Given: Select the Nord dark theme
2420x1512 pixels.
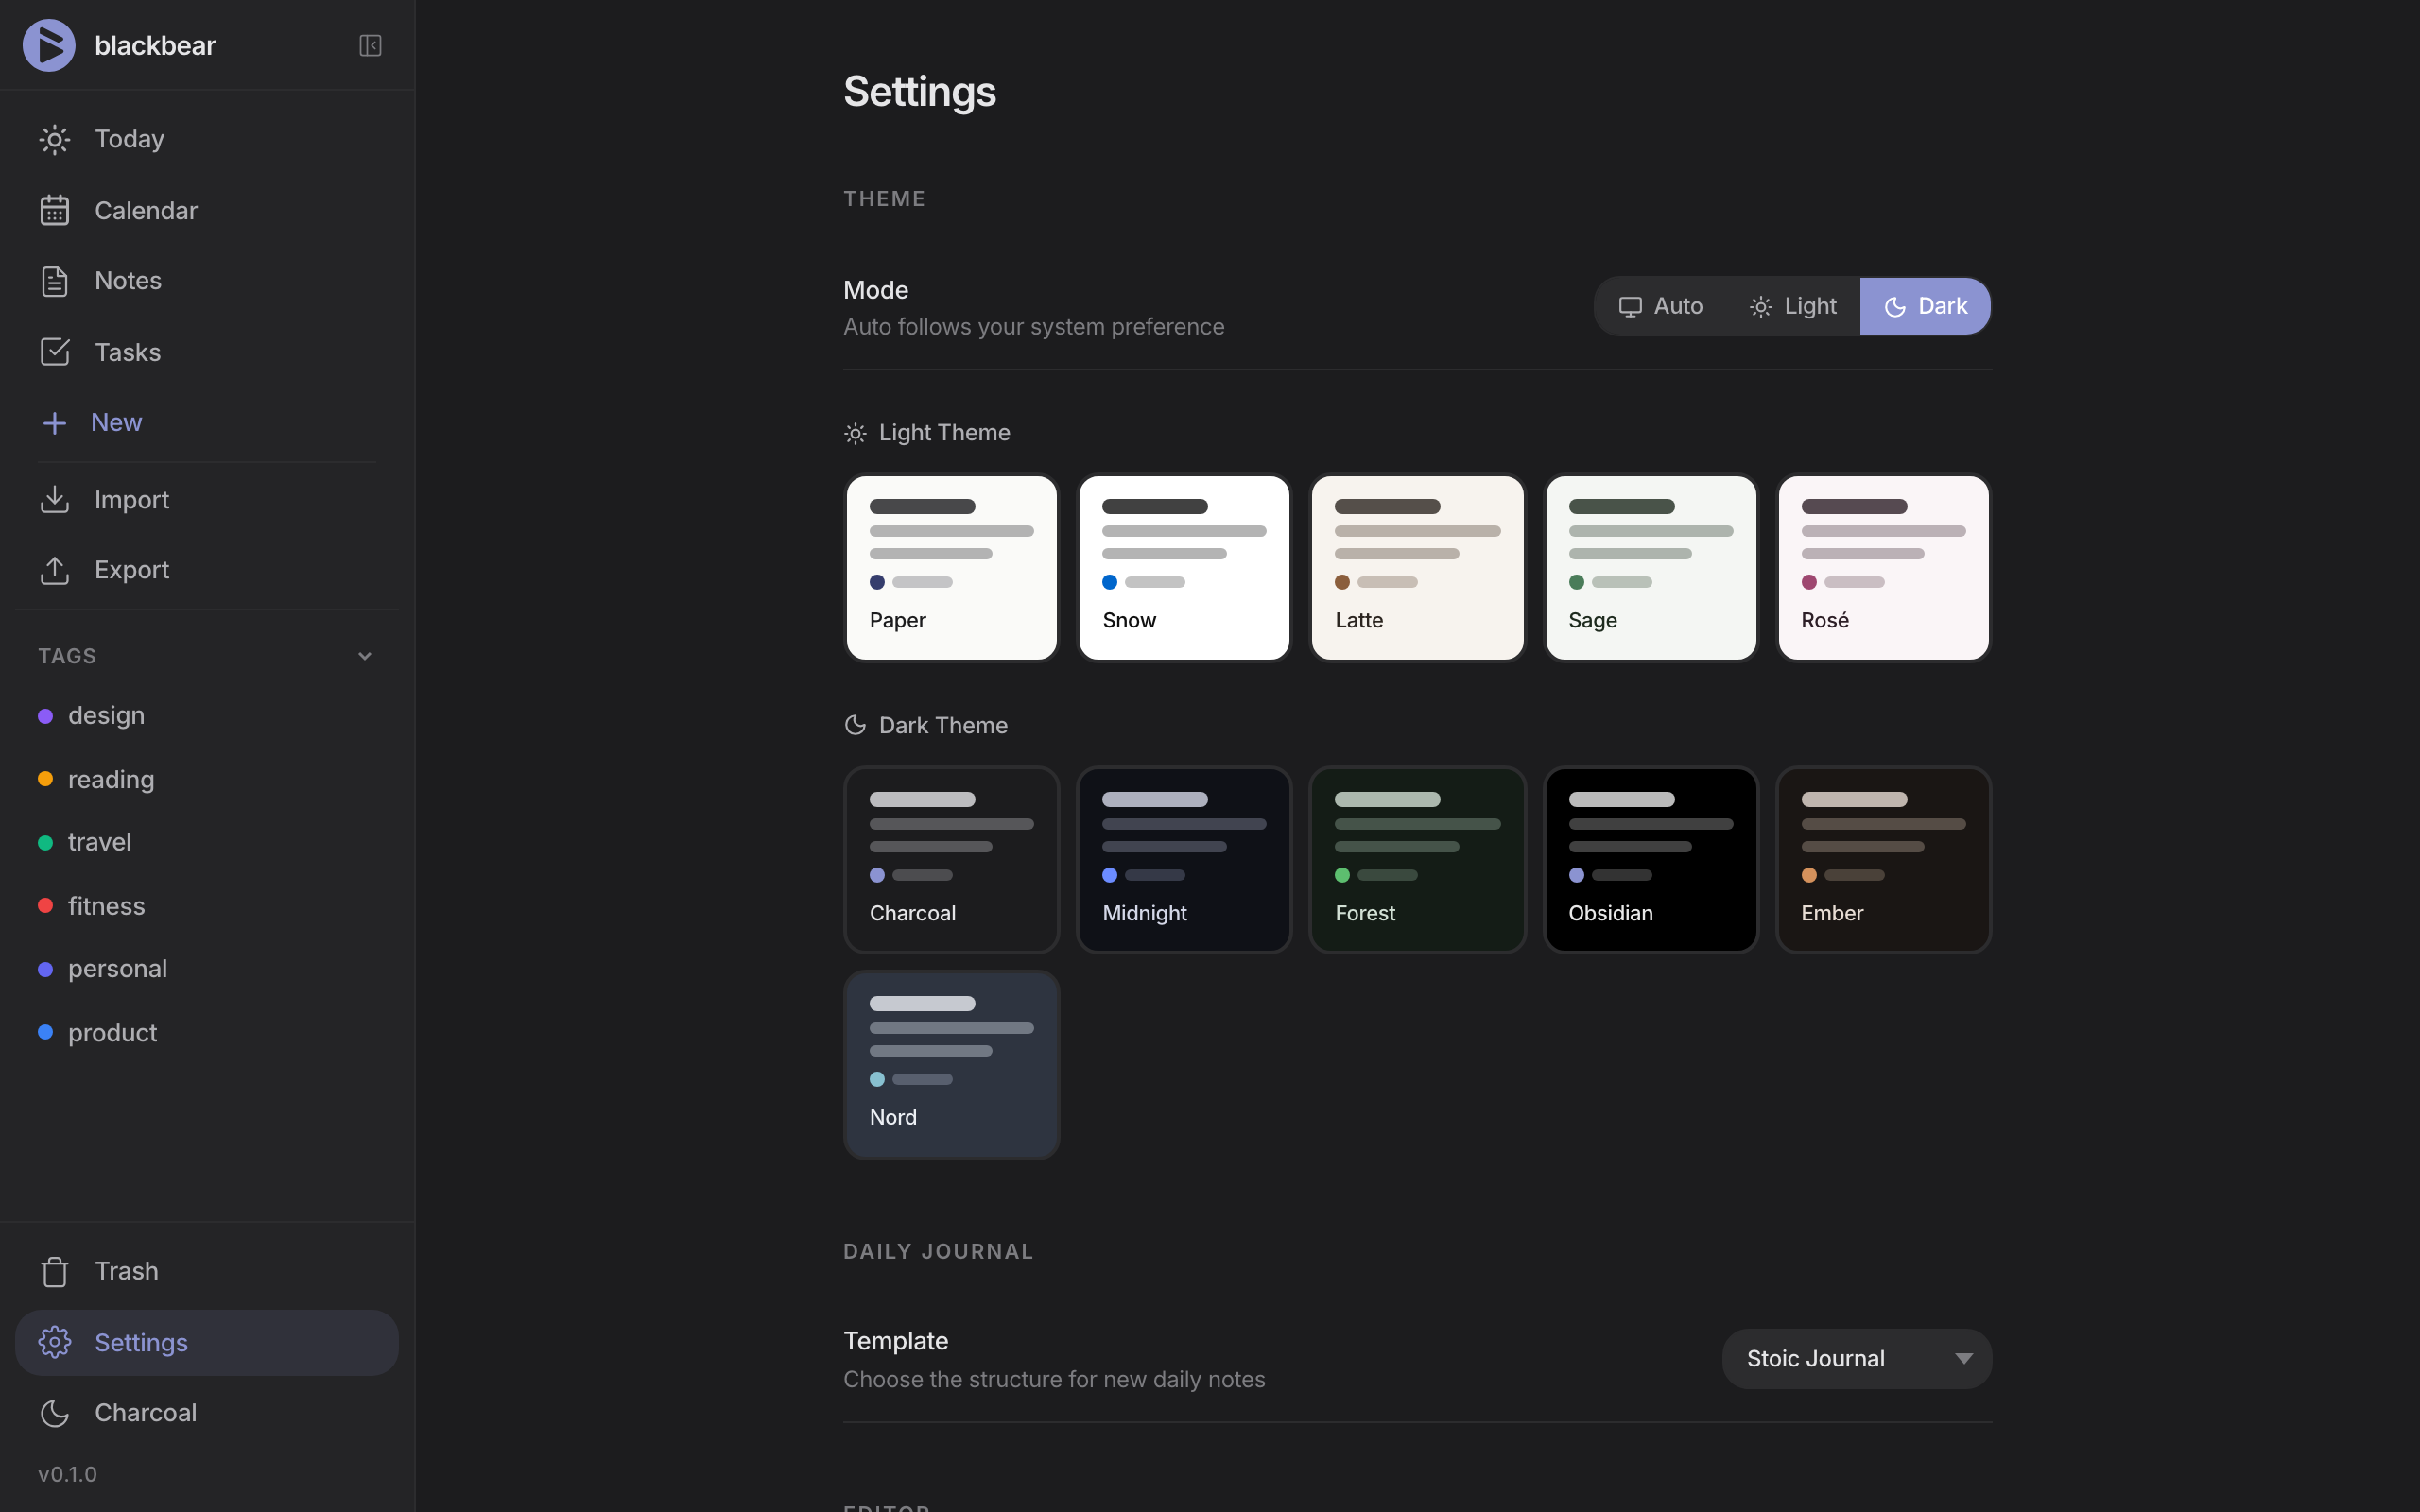Looking at the screenshot, I should click(x=950, y=1065).
